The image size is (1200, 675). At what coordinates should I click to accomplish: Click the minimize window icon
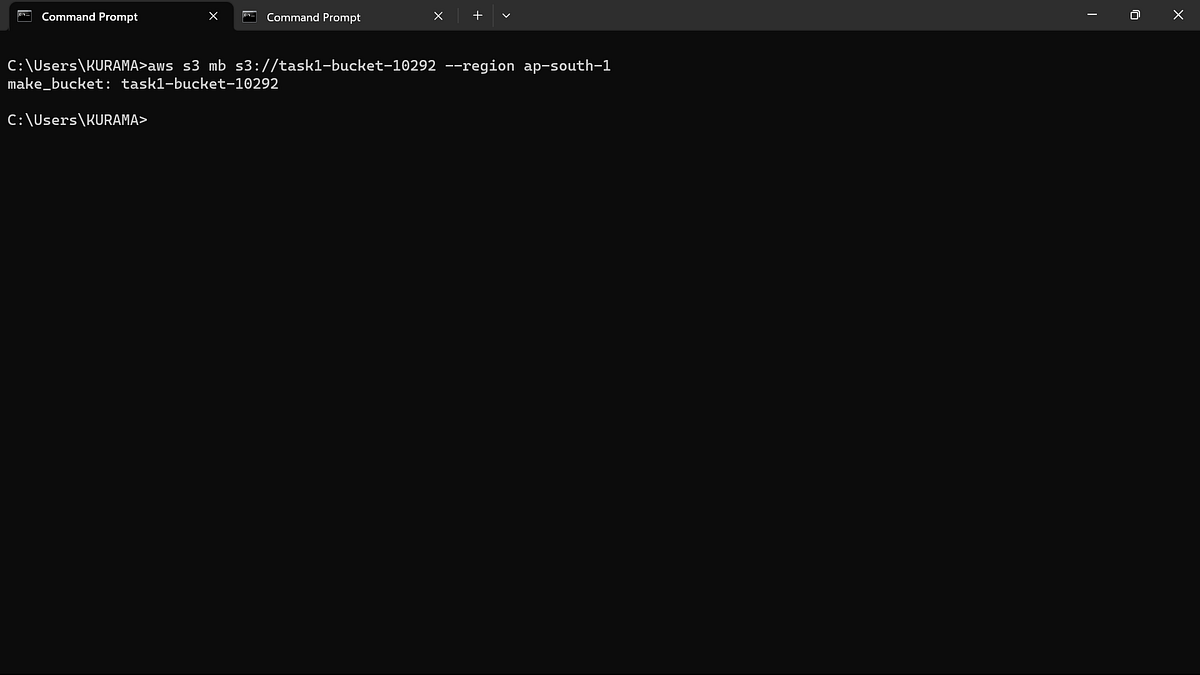point(1091,15)
